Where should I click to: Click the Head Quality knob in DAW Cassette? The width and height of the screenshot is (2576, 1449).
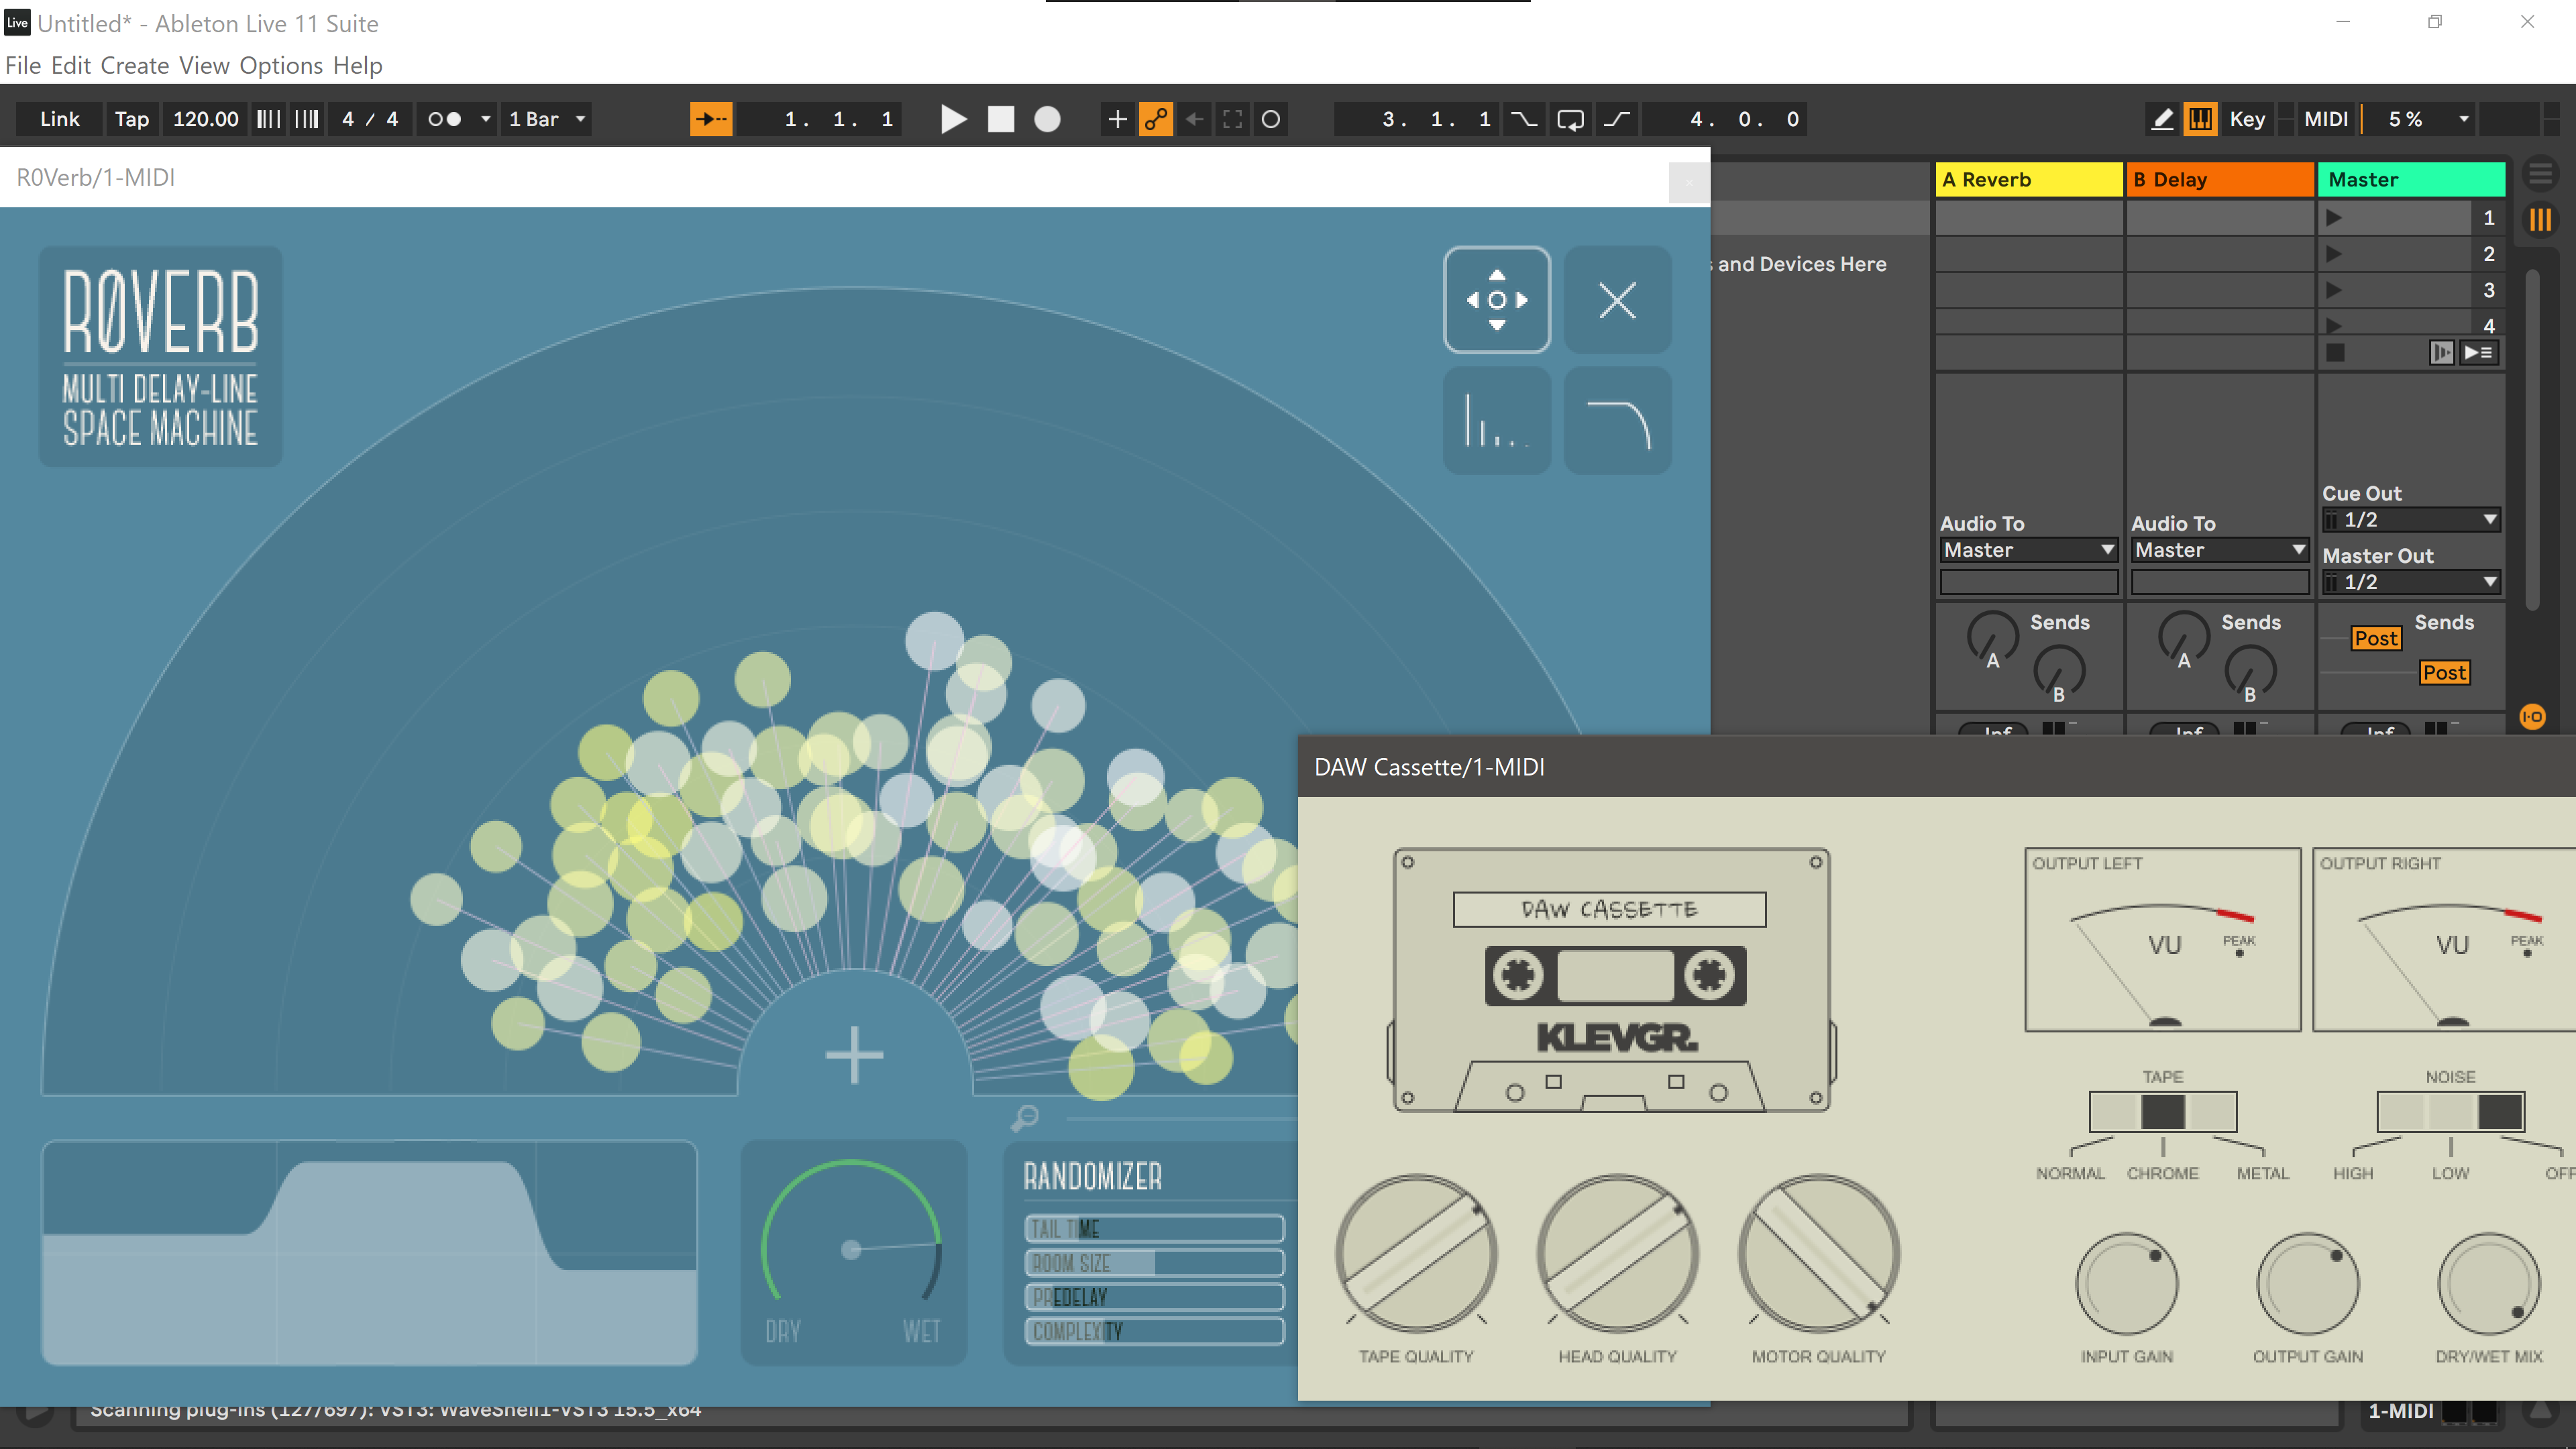pos(1617,1253)
